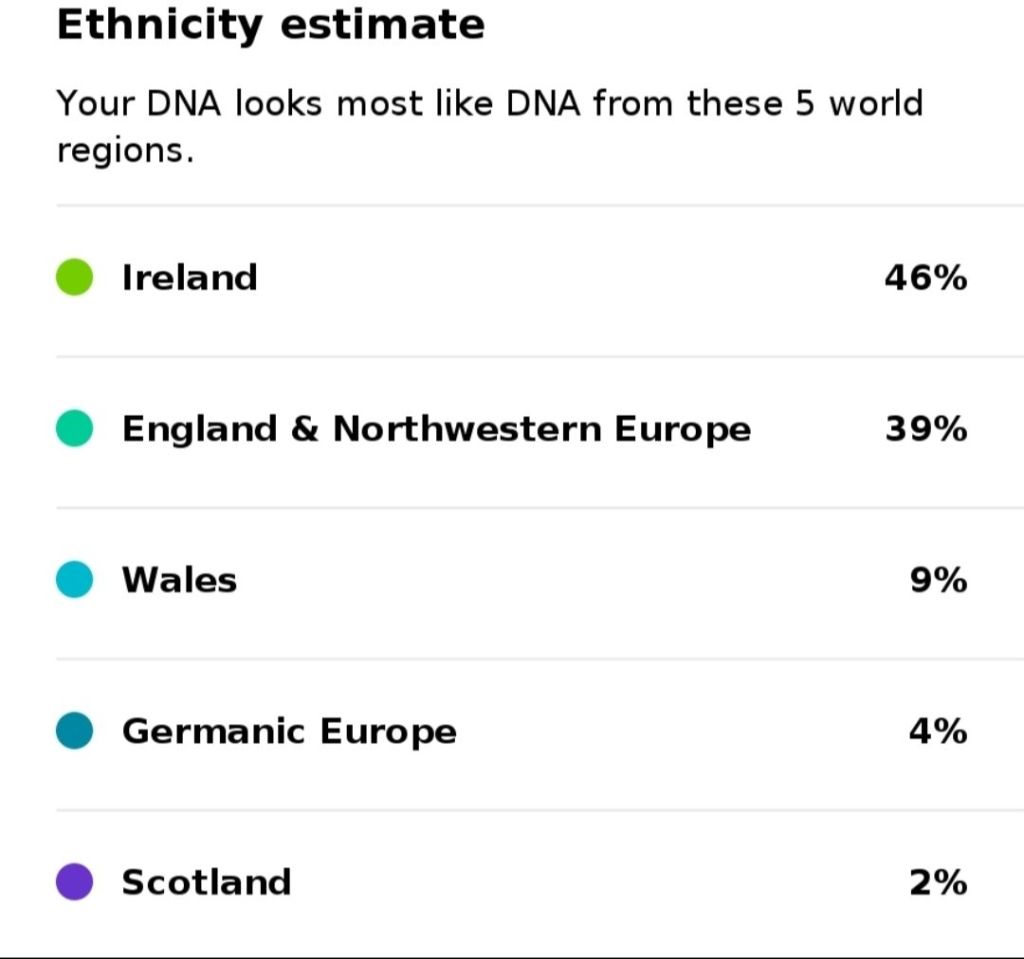Select the teal England & Northwestern Europe dot
The height and width of the screenshot is (959, 1024).
click(x=75, y=429)
